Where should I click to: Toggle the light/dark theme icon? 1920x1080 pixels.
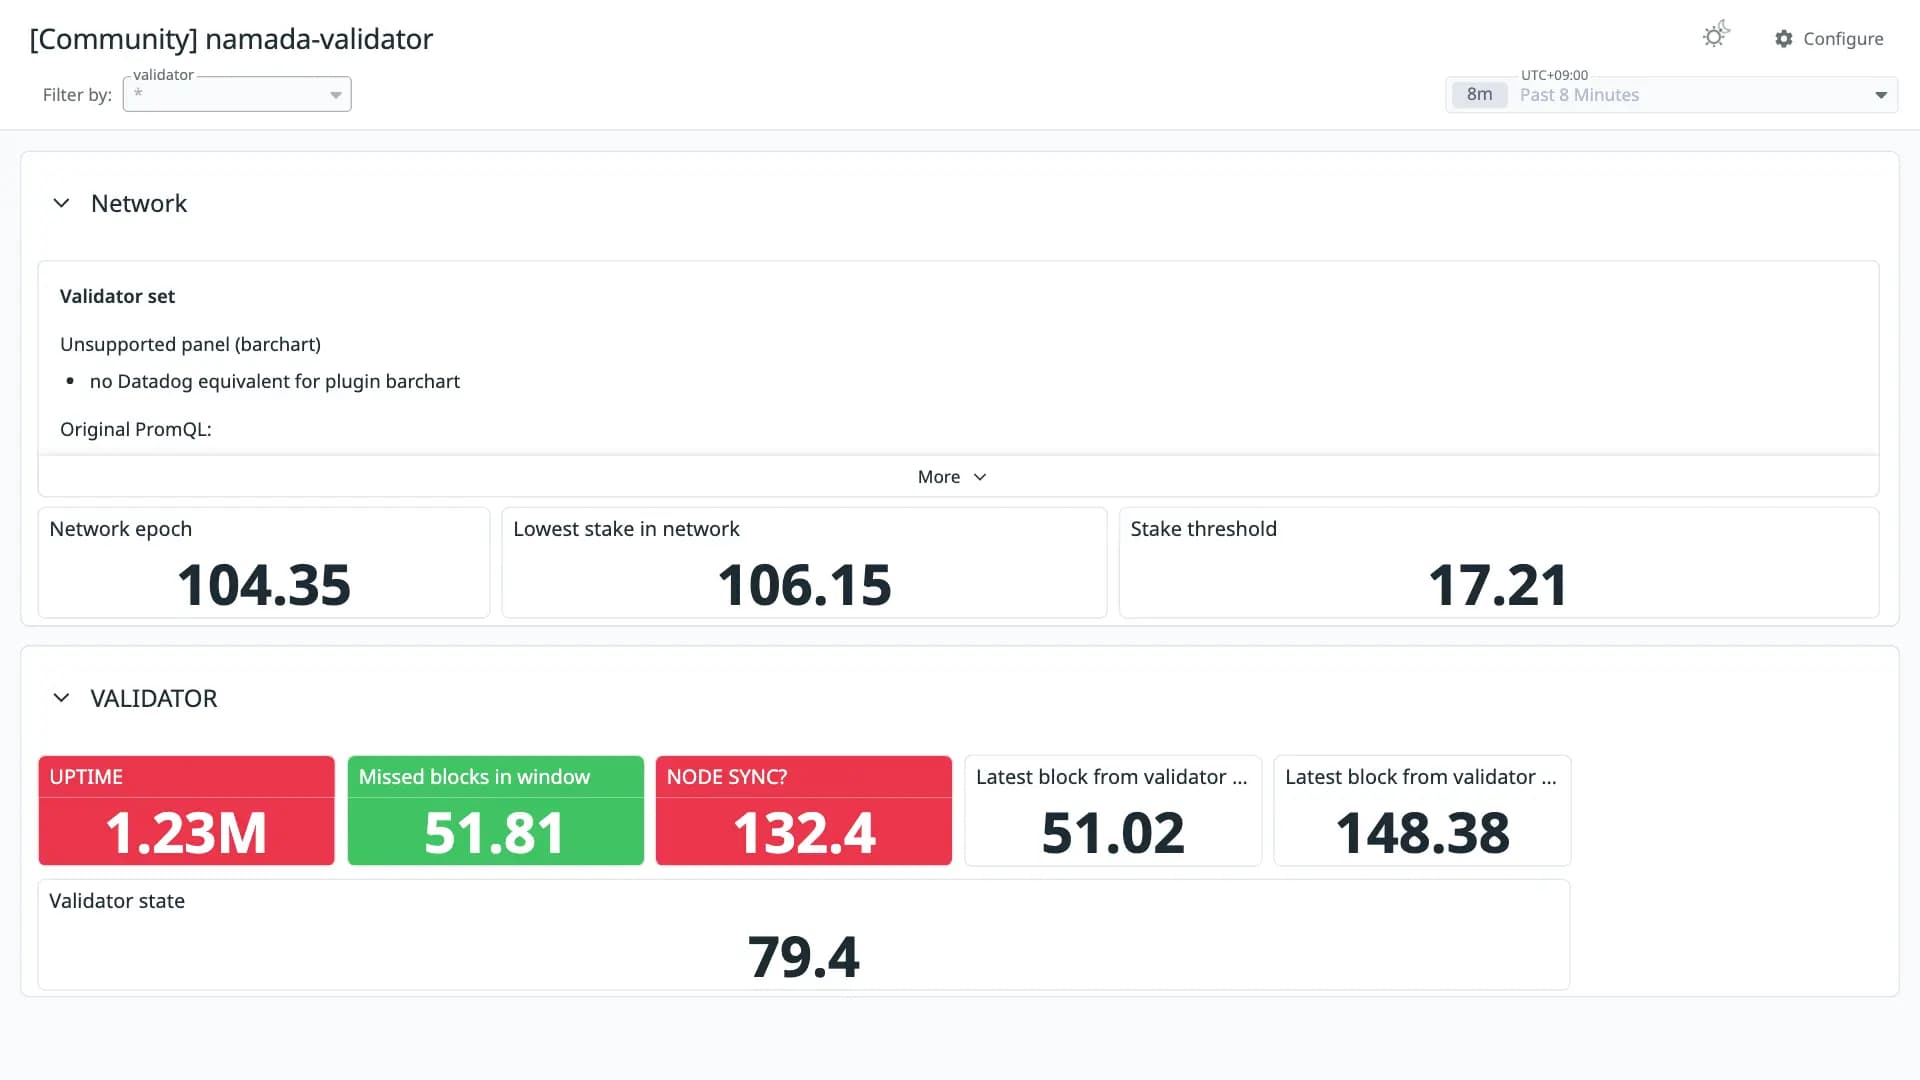1715,36
